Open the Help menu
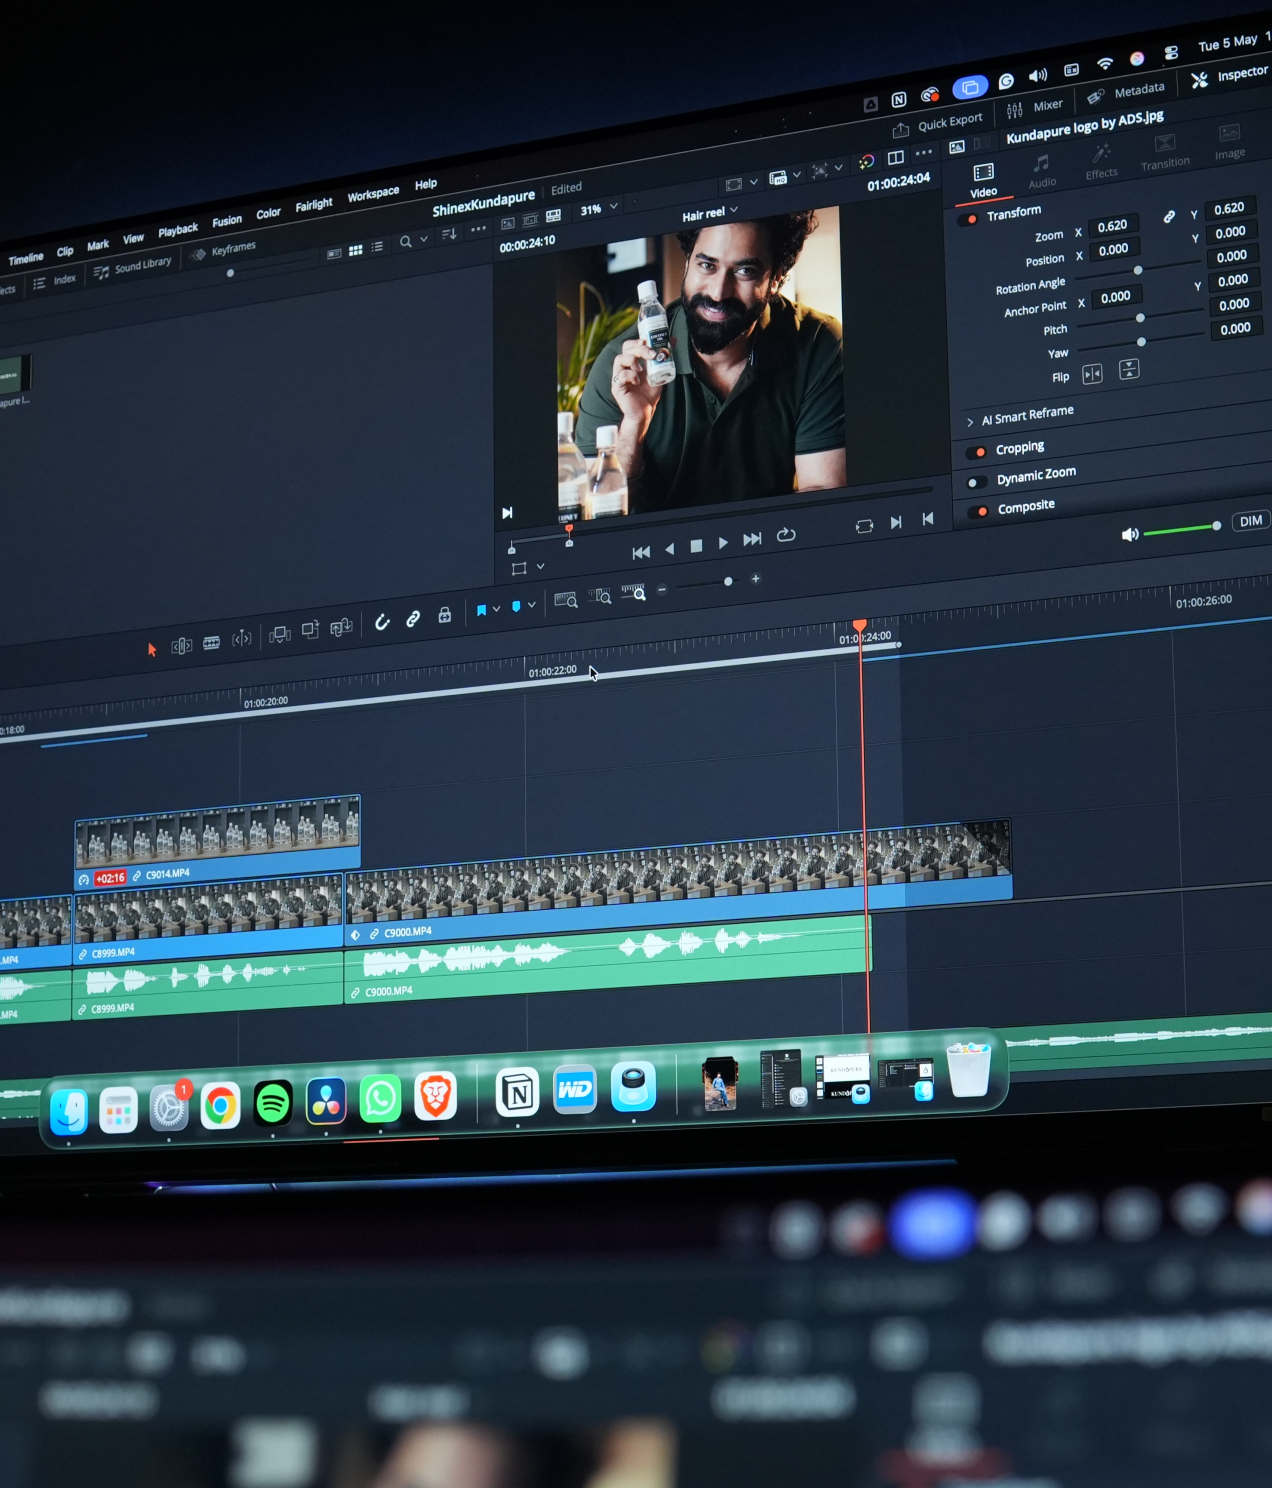This screenshot has width=1272, height=1488. point(426,184)
